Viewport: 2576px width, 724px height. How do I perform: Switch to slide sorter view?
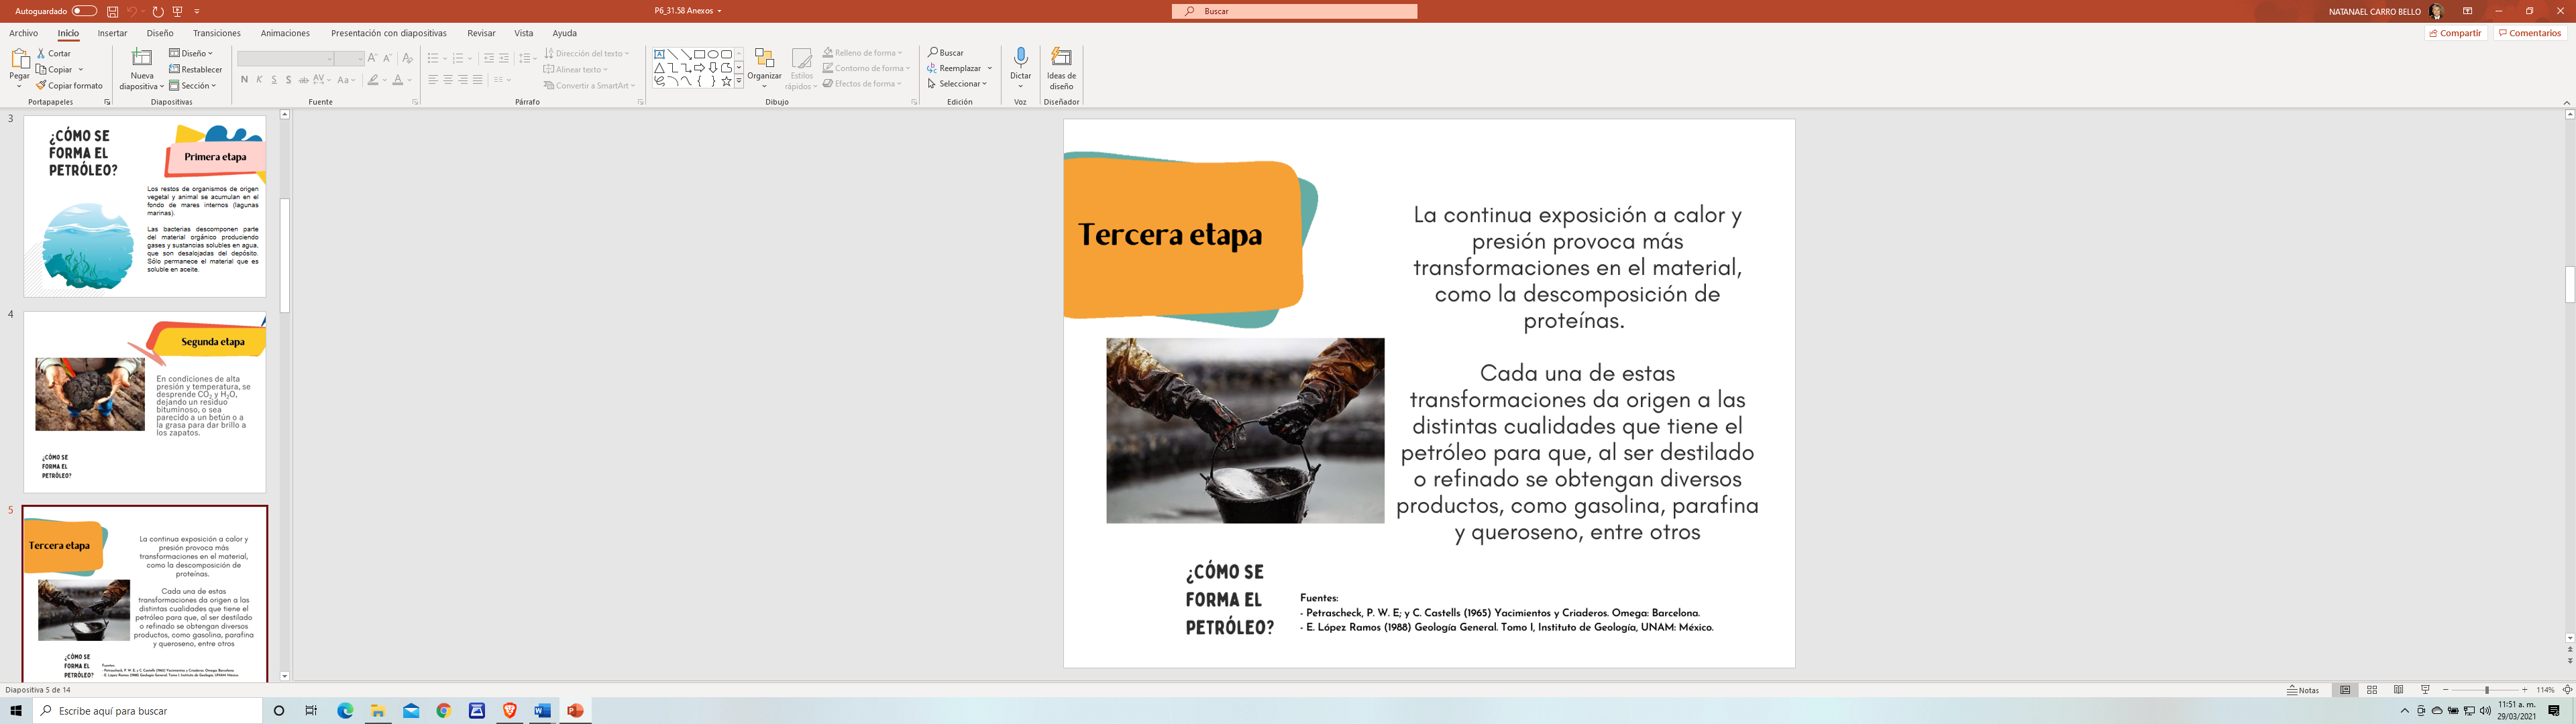pyautogui.click(x=2372, y=690)
